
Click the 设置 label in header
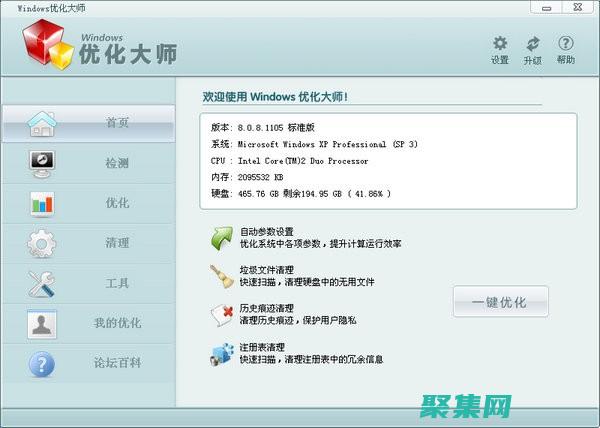pyautogui.click(x=500, y=60)
